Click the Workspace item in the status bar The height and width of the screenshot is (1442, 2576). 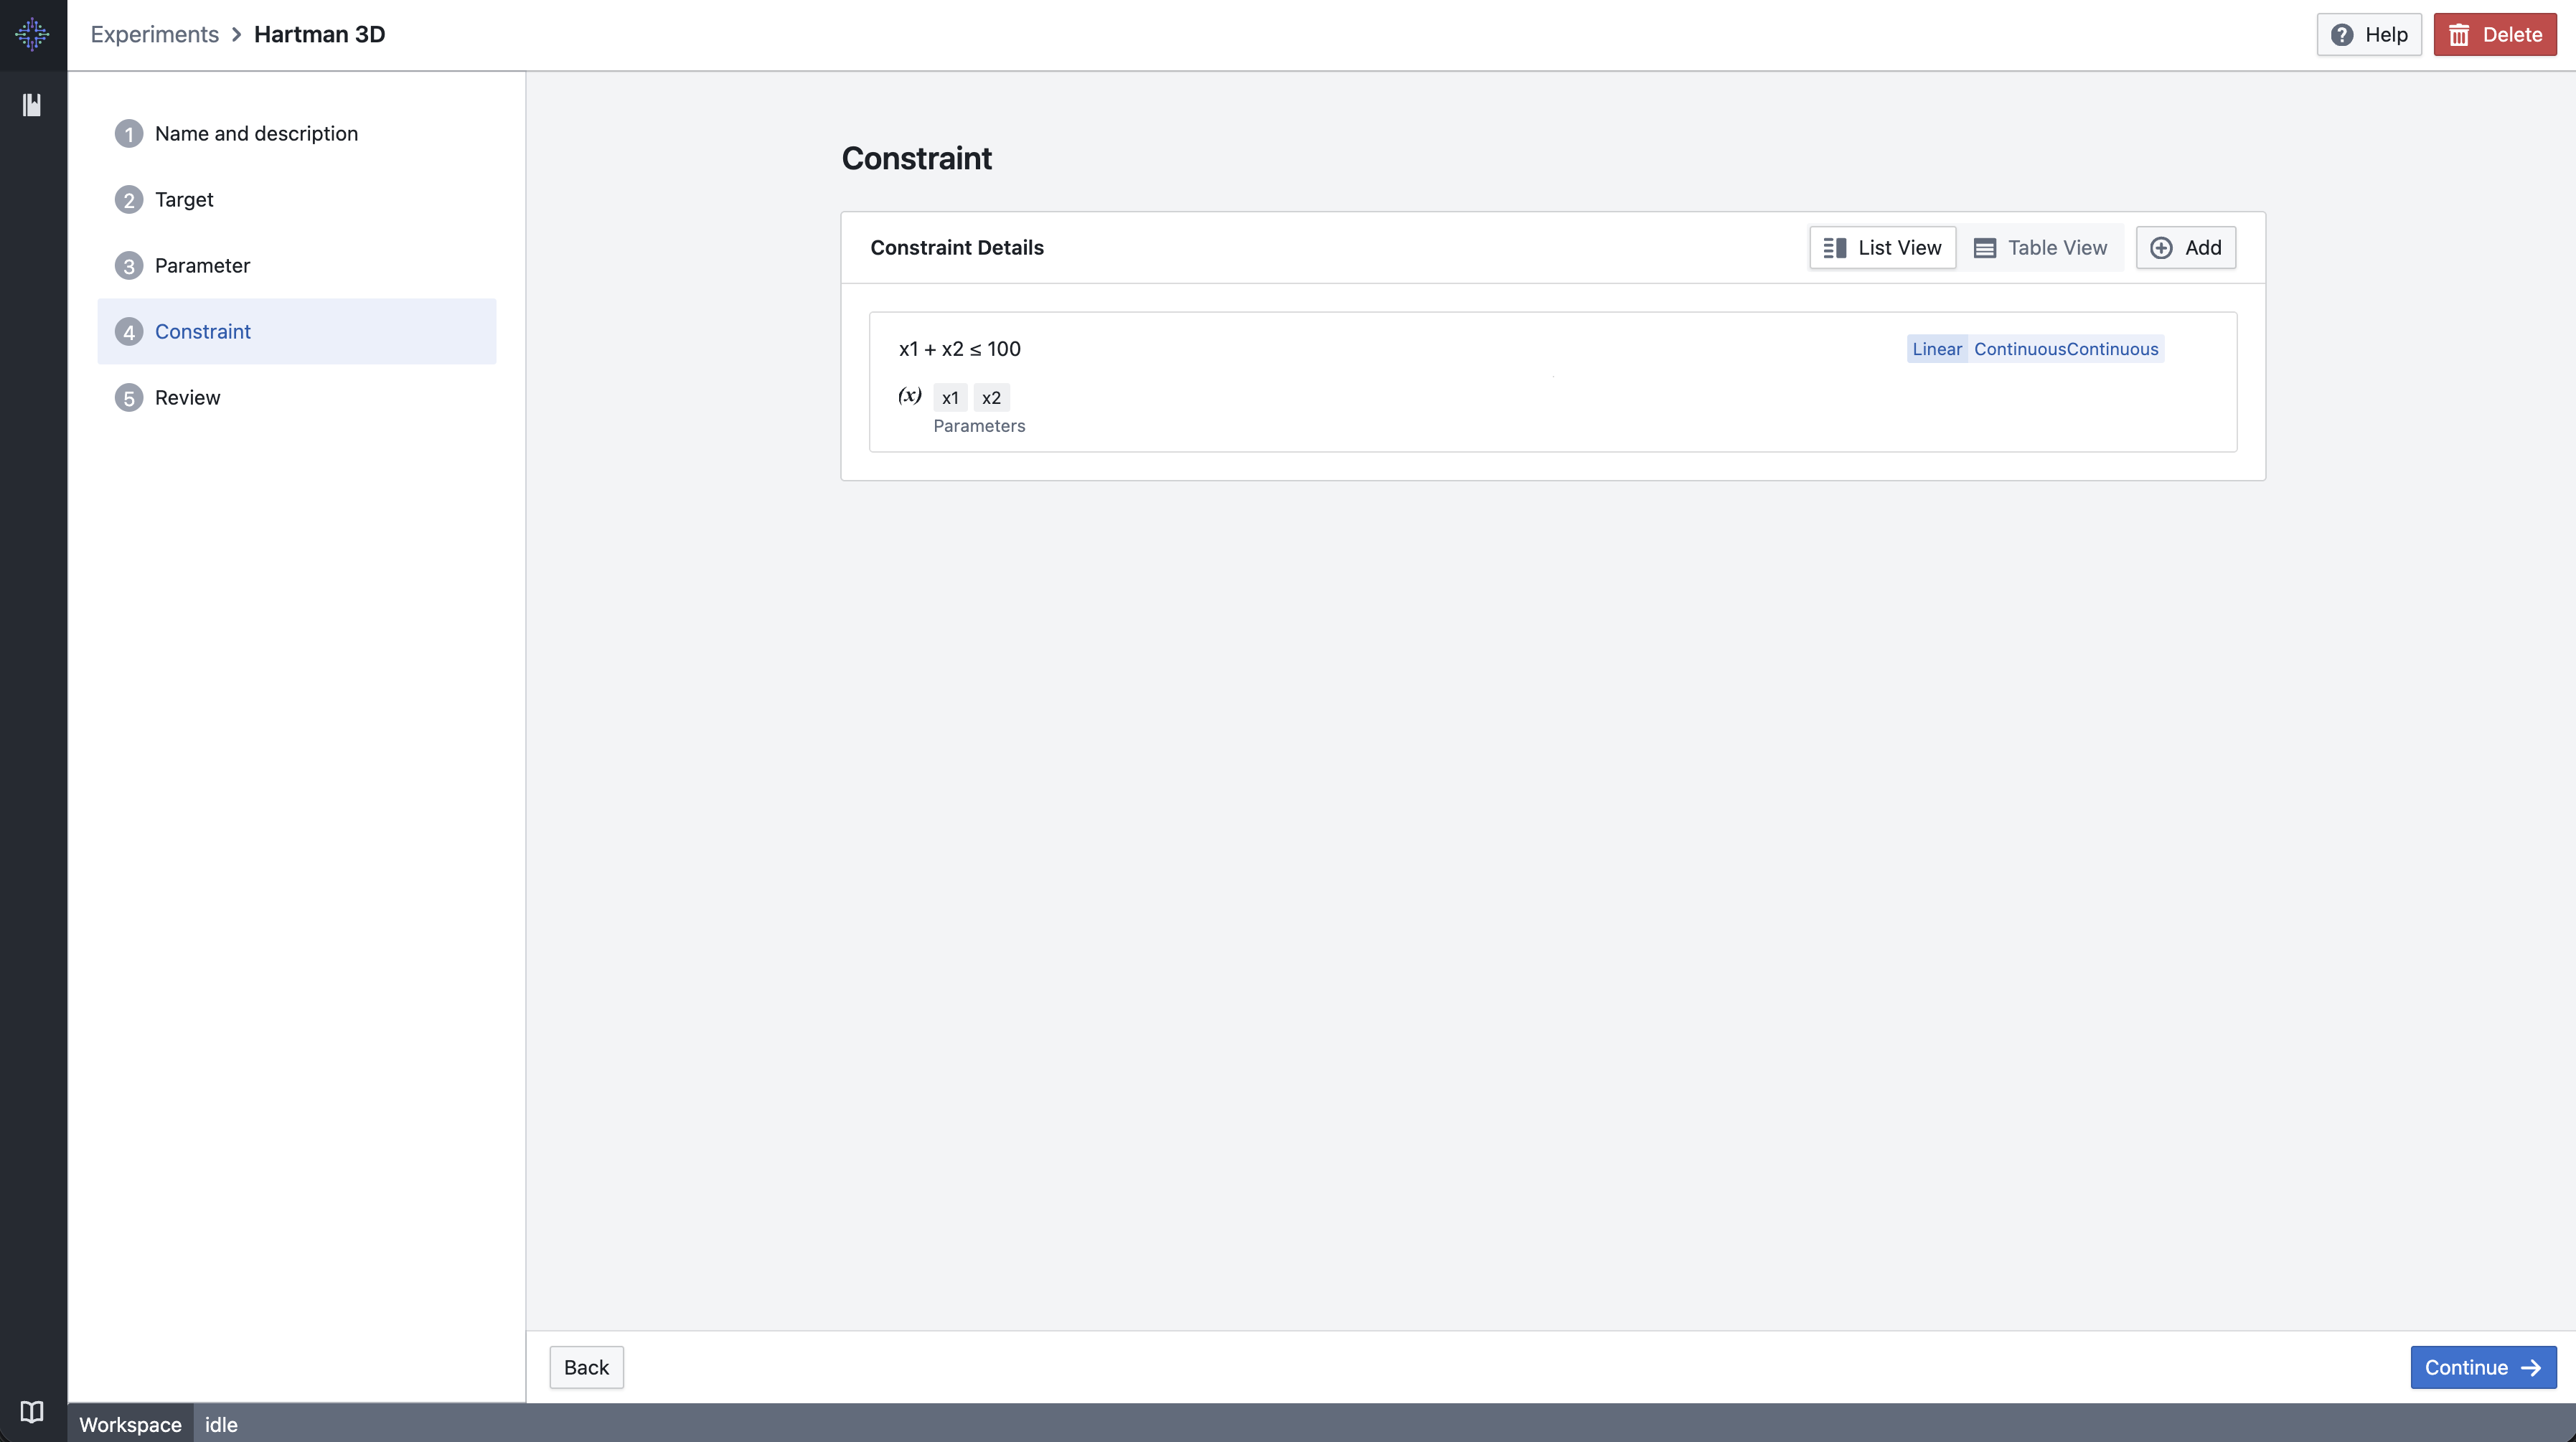[x=129, y=1424]
